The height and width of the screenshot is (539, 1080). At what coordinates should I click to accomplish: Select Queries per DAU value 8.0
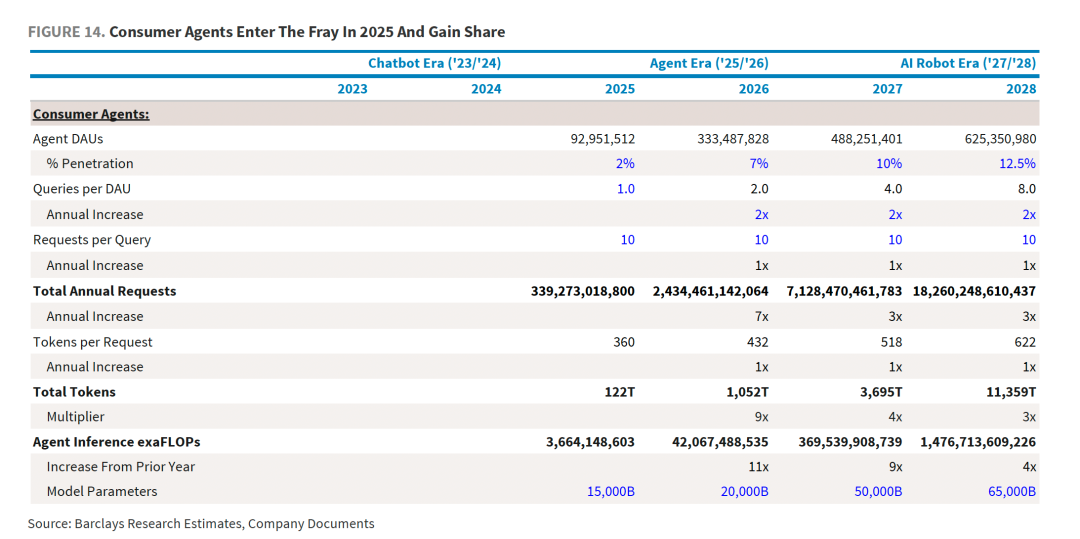coord(1028,189)
